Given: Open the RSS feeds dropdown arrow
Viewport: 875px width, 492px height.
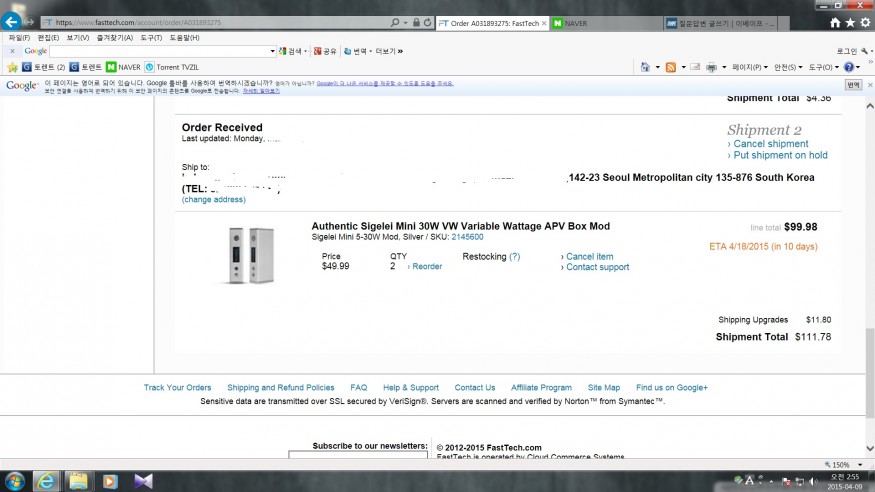Looking at the screenshot, I should pos(684,67).
